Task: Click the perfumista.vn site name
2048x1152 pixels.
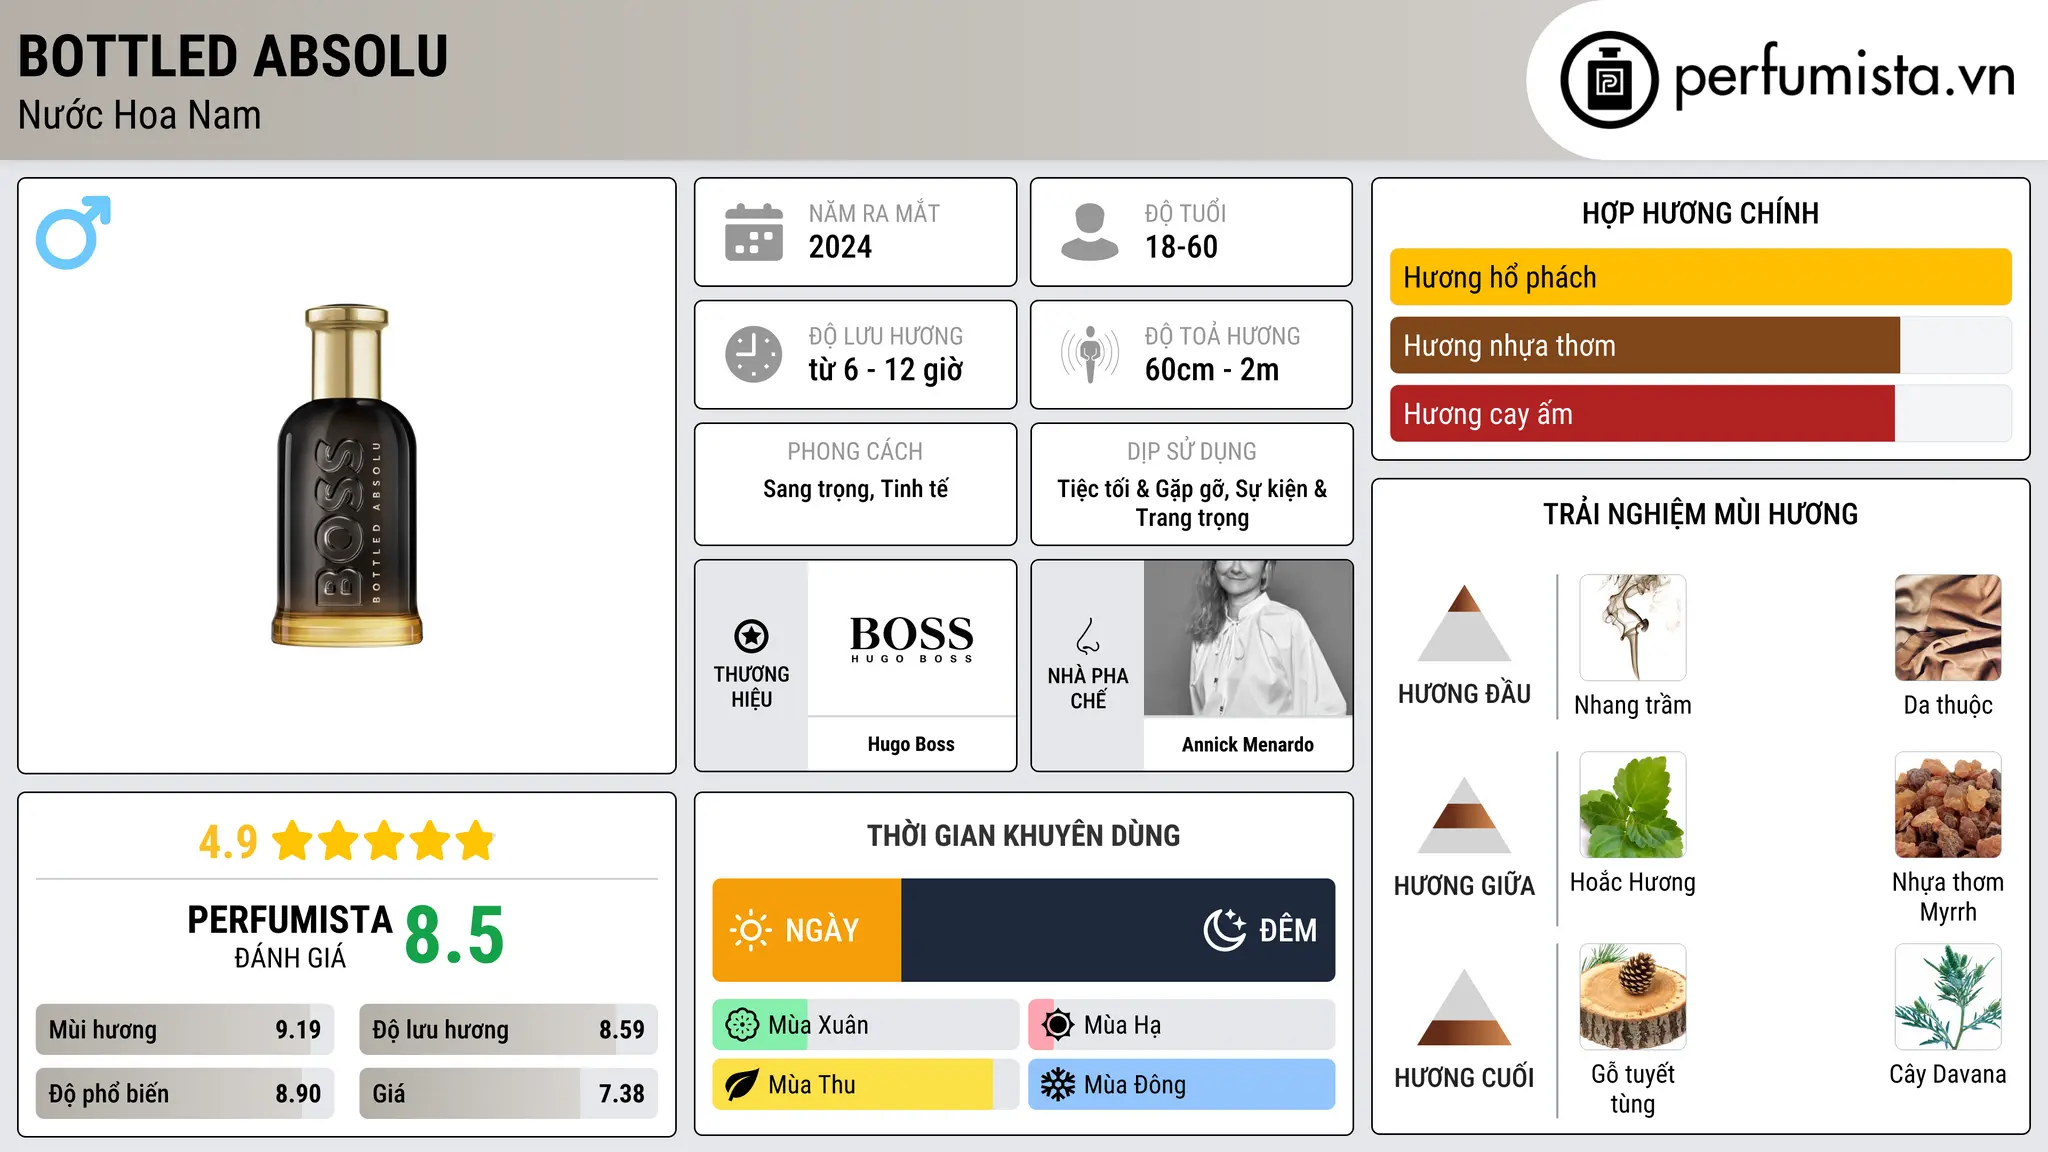Action: (x=1845, y=78)
